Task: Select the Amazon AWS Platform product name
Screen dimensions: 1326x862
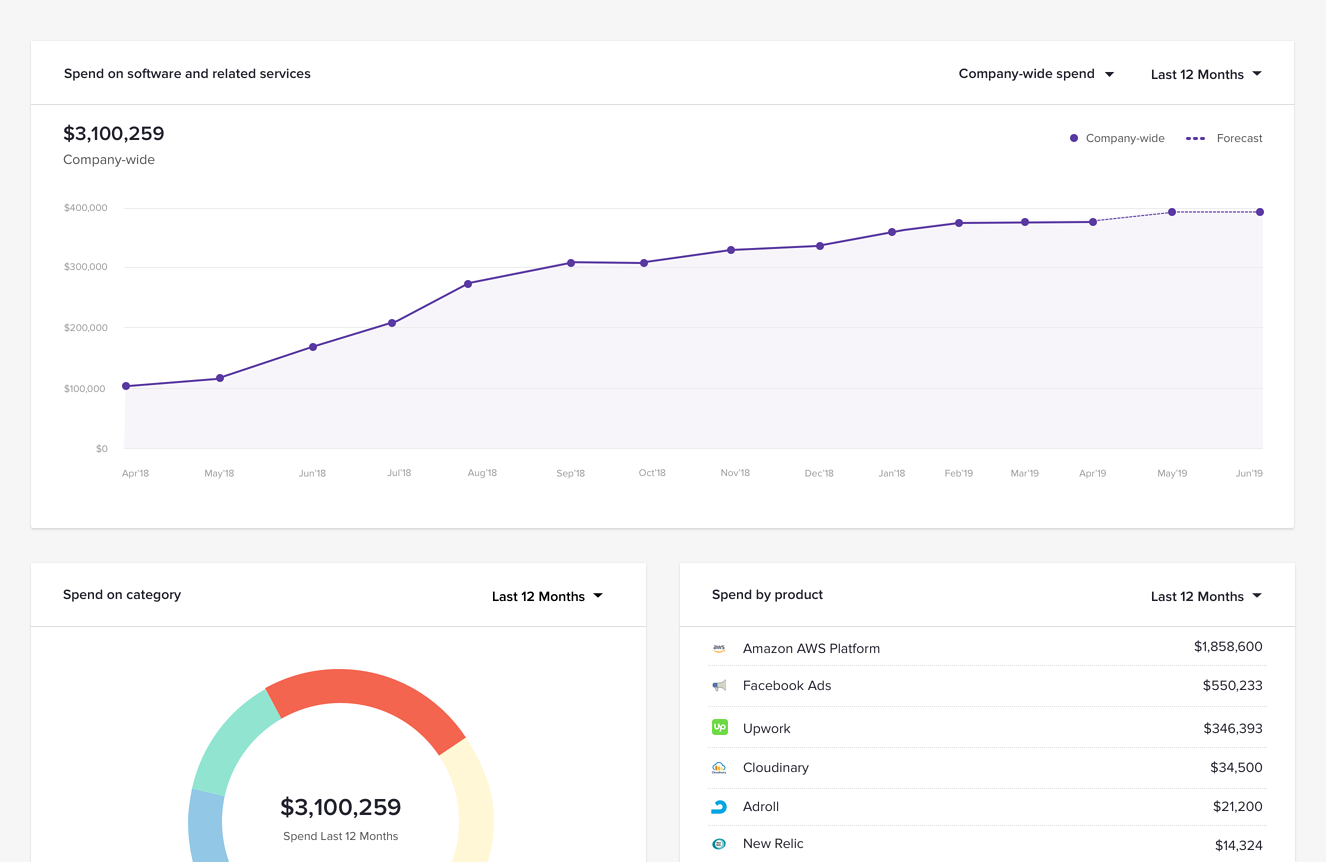Action: [x=811, y=648]
